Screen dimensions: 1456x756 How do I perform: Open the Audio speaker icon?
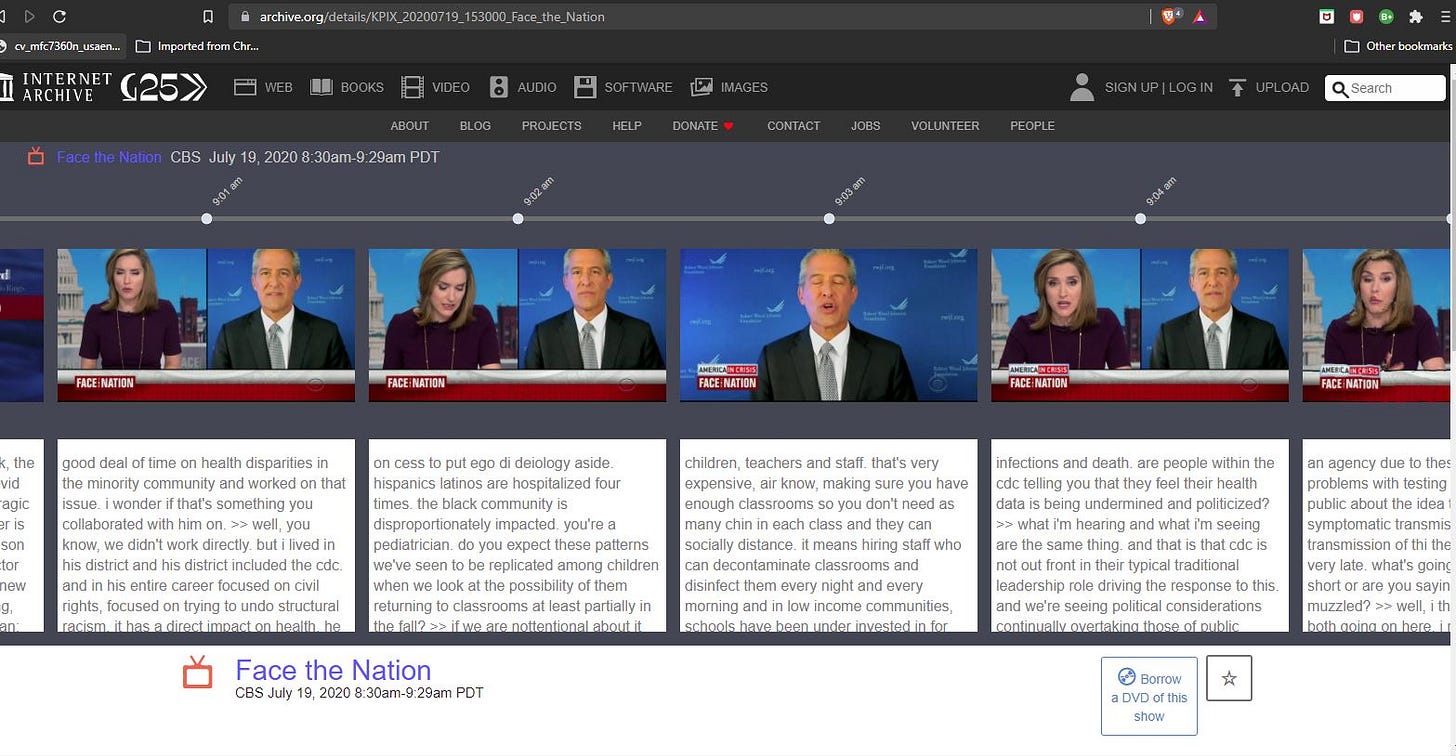pos(499,87)
